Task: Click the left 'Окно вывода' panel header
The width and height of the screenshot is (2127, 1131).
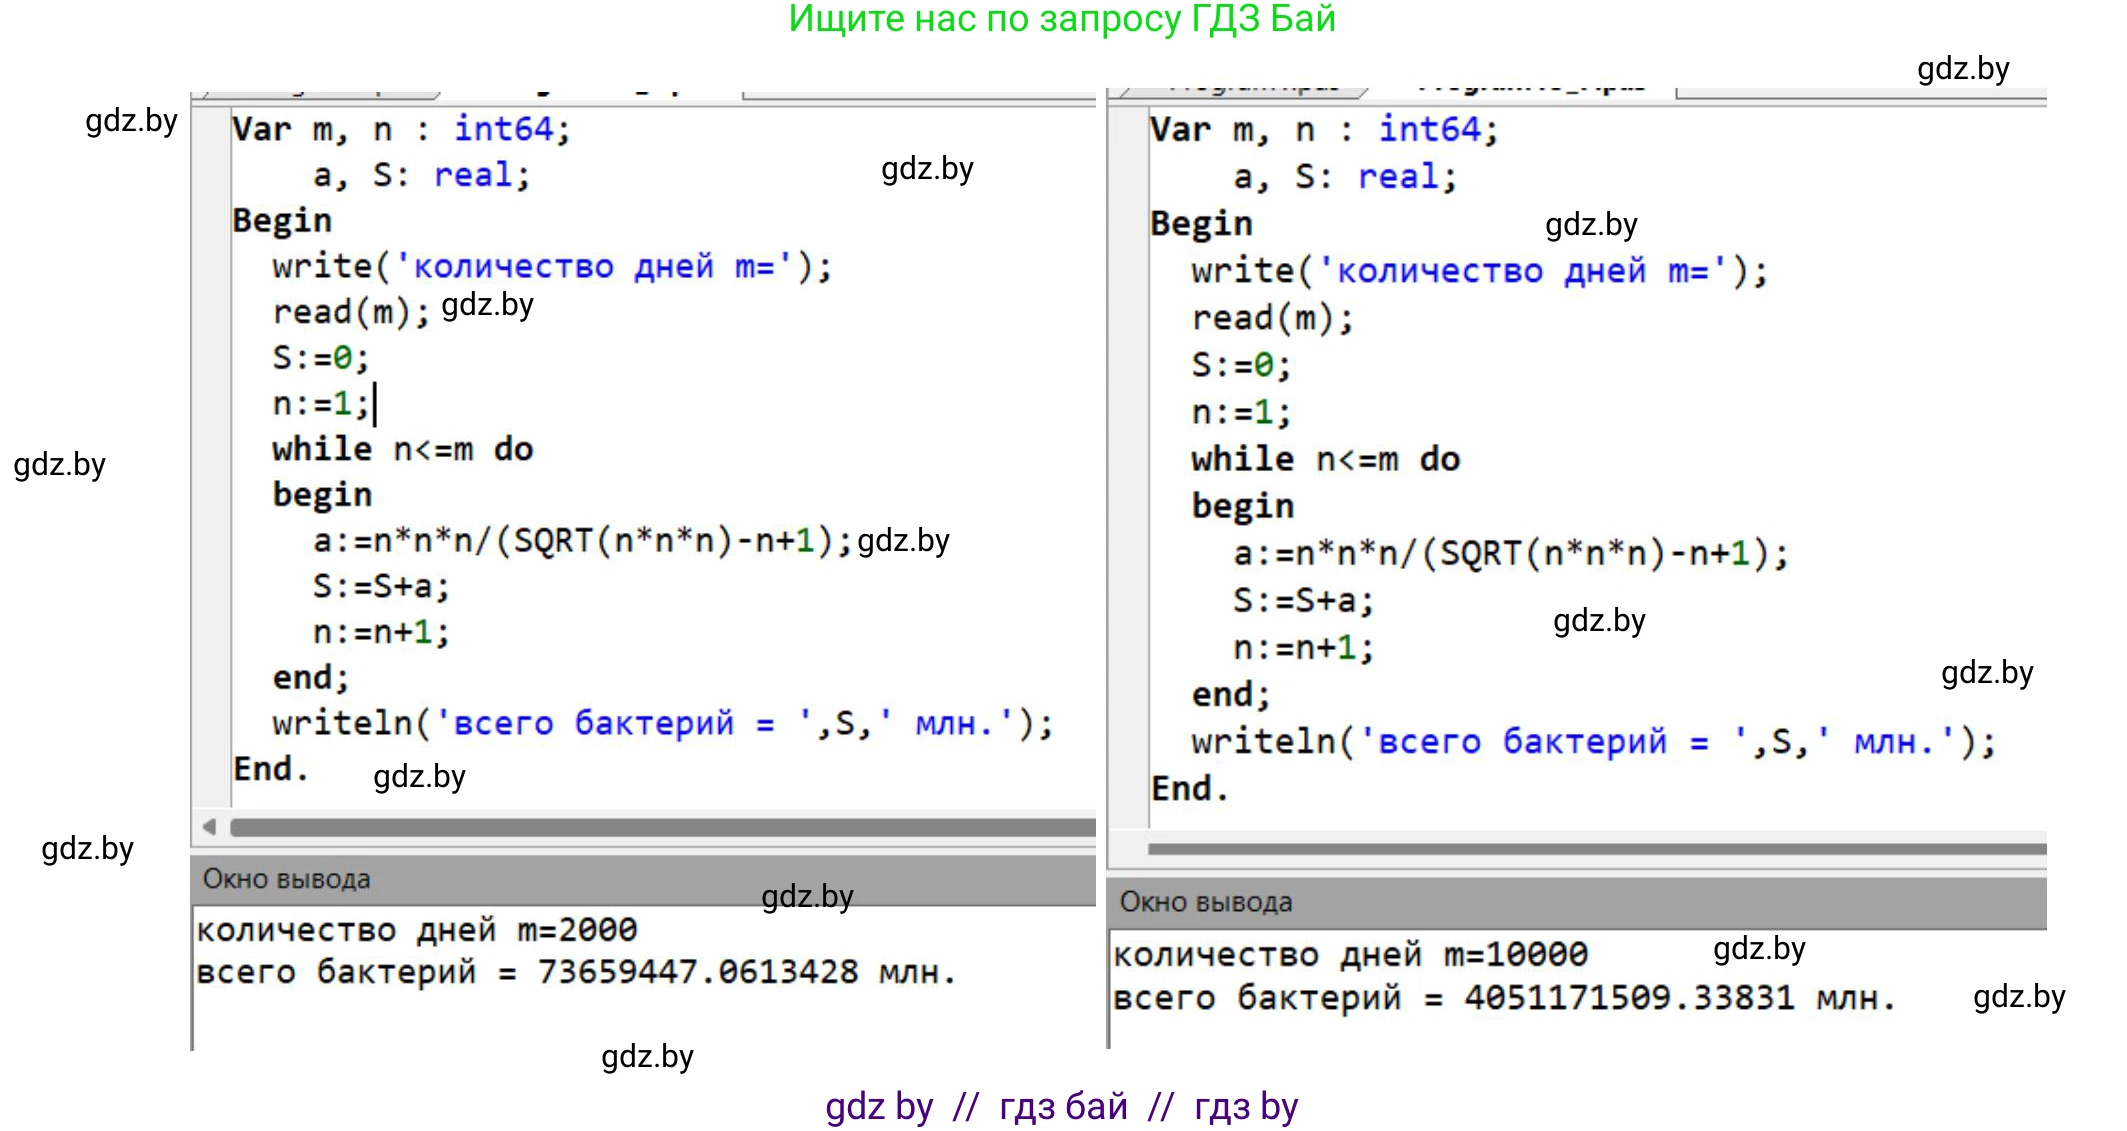Action: 286,880
